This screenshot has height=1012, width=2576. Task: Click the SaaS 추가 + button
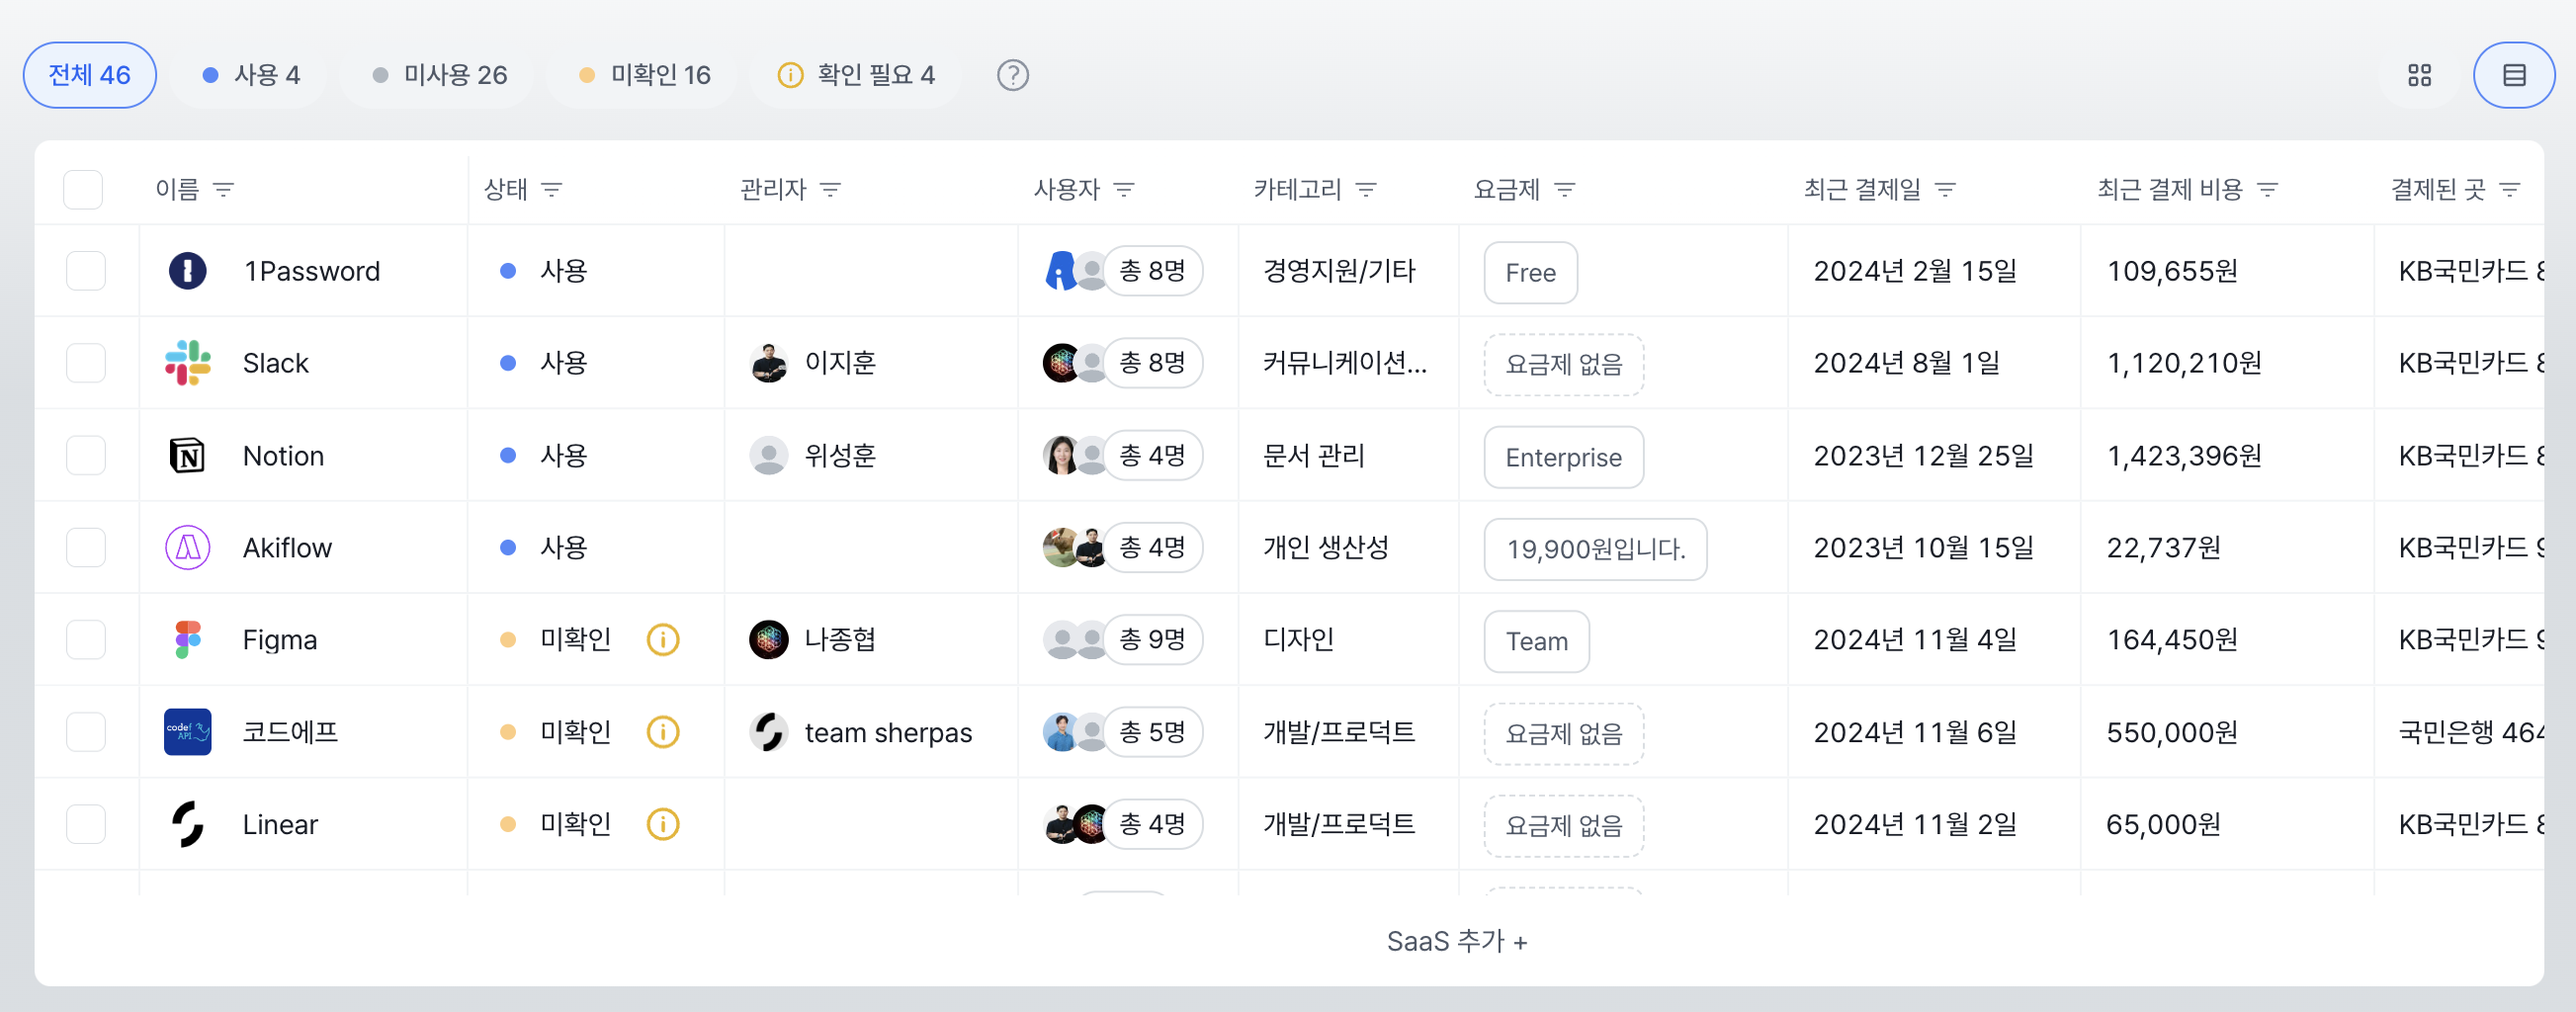point(1456,941)
